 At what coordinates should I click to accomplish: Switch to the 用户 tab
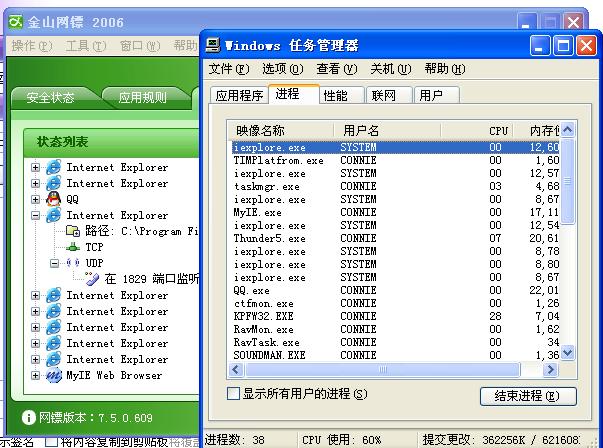[x=437, y=95]
